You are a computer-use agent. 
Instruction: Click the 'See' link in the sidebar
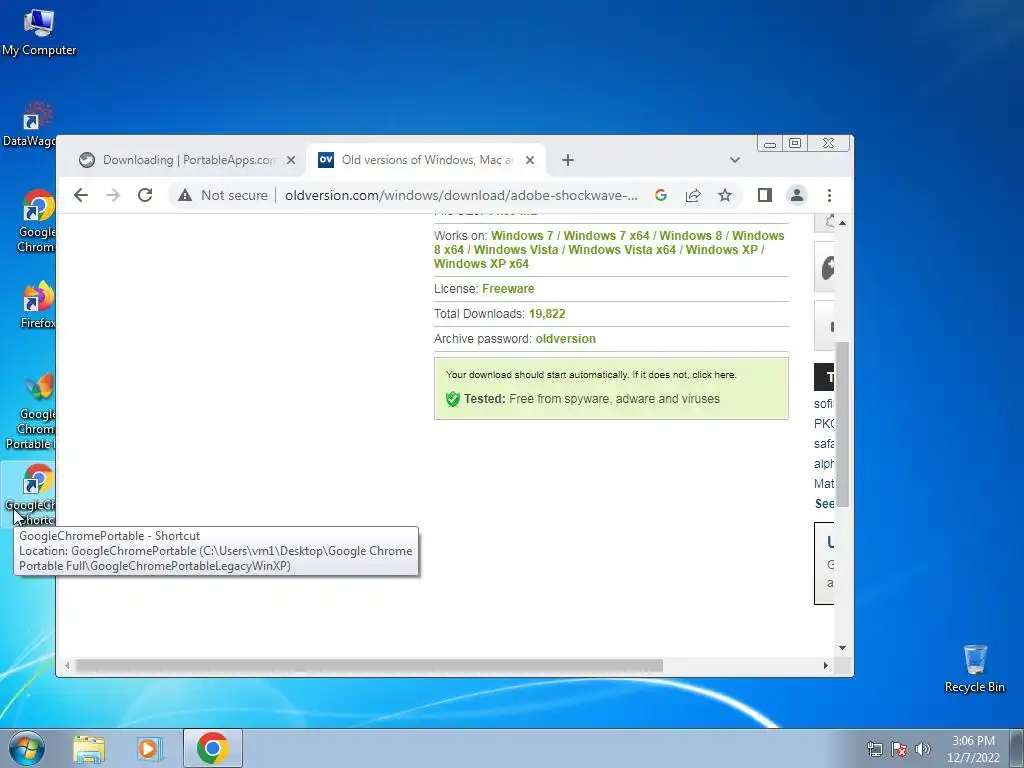pos(824,504)
